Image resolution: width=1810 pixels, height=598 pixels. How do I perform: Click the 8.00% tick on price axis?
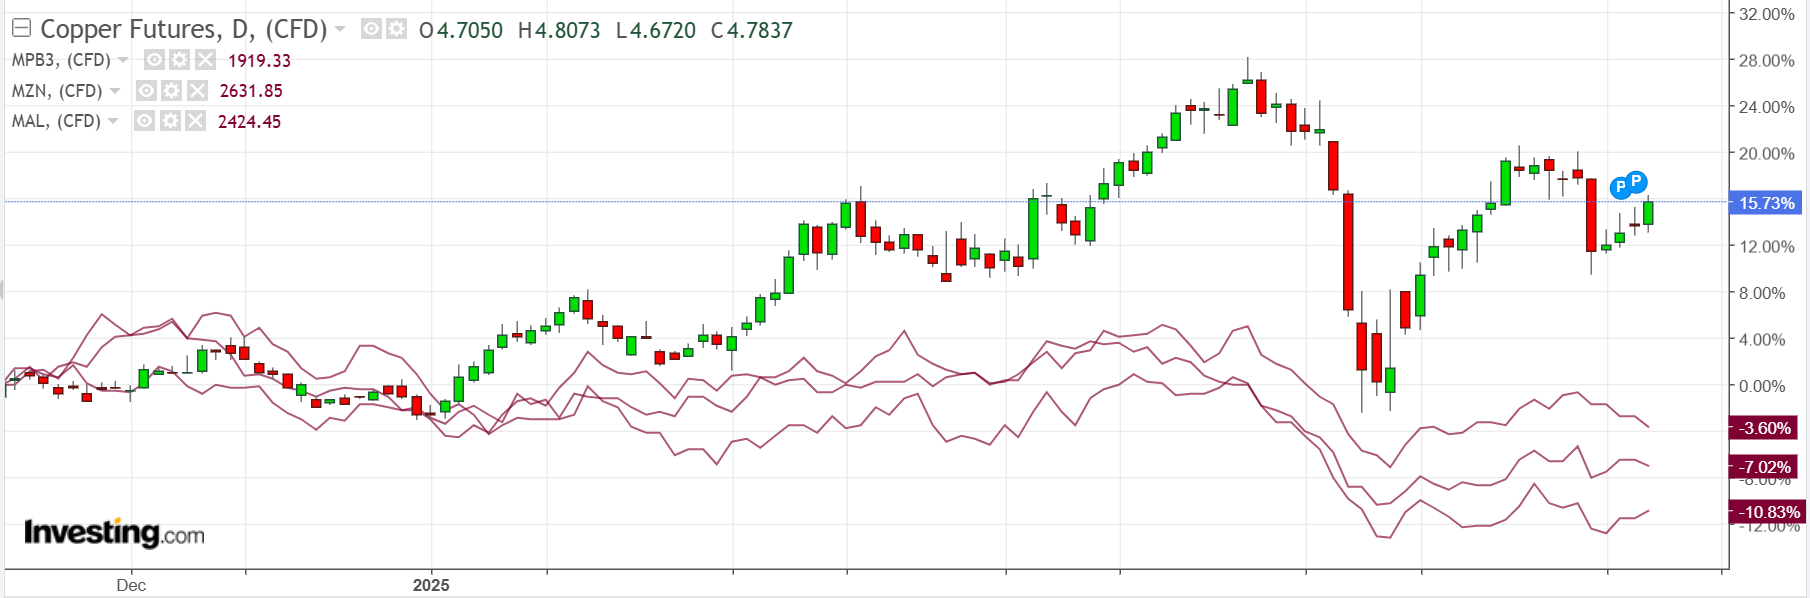[1762, 293]
